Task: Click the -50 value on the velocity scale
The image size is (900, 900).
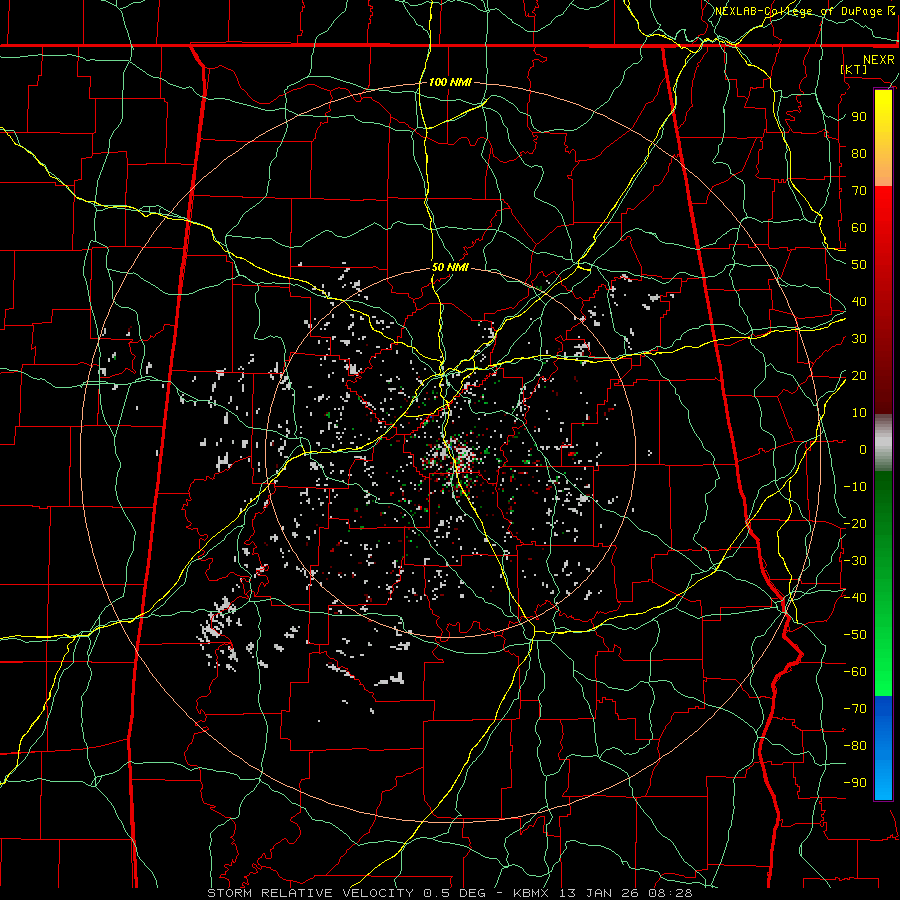Action: point(855,635)
